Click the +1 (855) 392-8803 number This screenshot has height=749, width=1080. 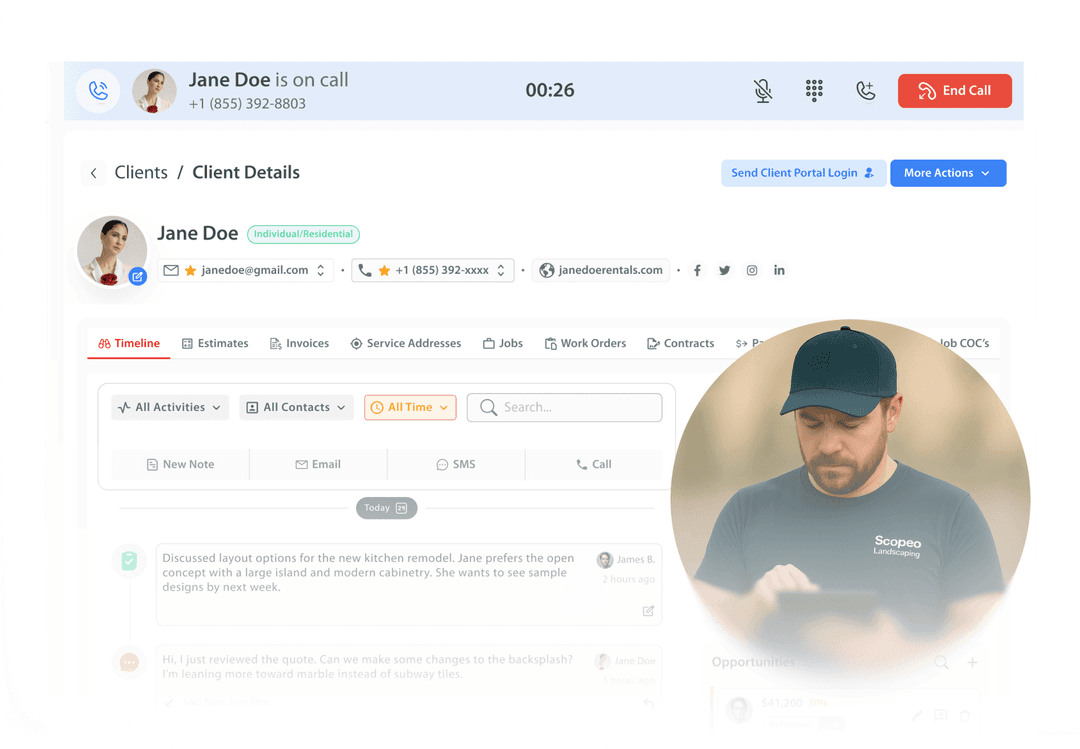click(x=247, y=103)
